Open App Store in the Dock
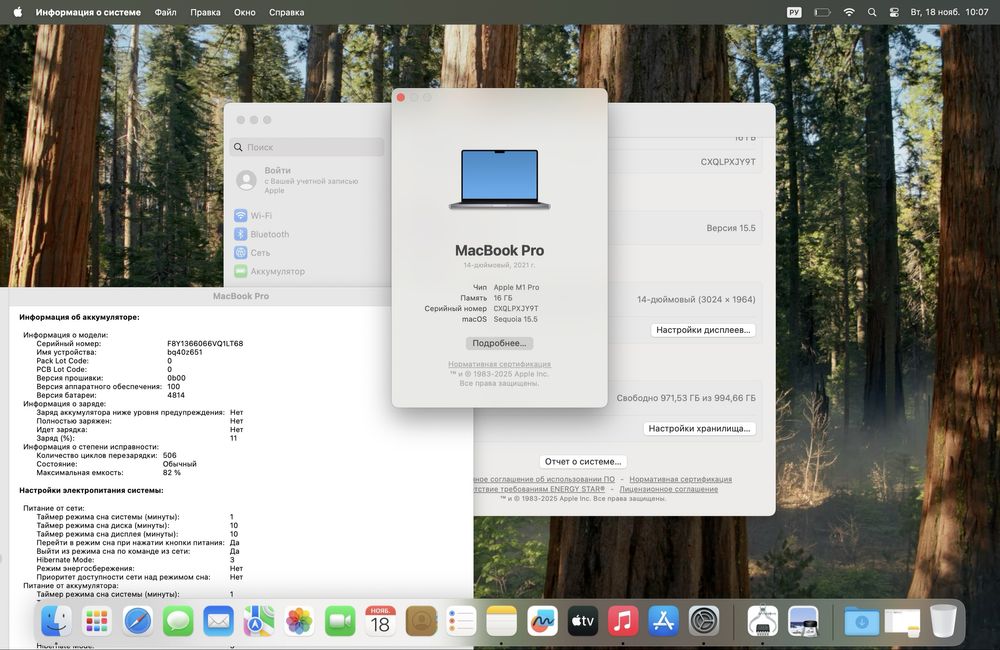Viewport: 1000px width, 650px height. point(663,621)
